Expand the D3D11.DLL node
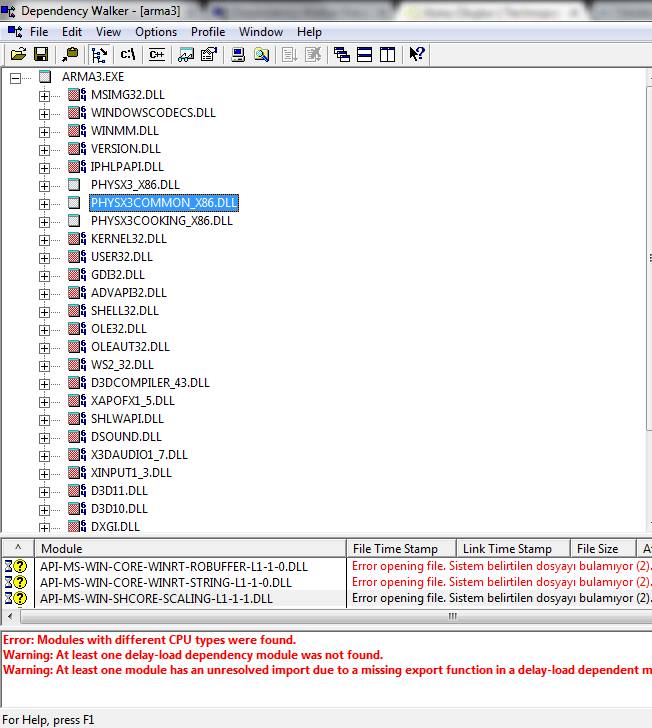This screenshot has width=652, height=728. pos(44,492)
